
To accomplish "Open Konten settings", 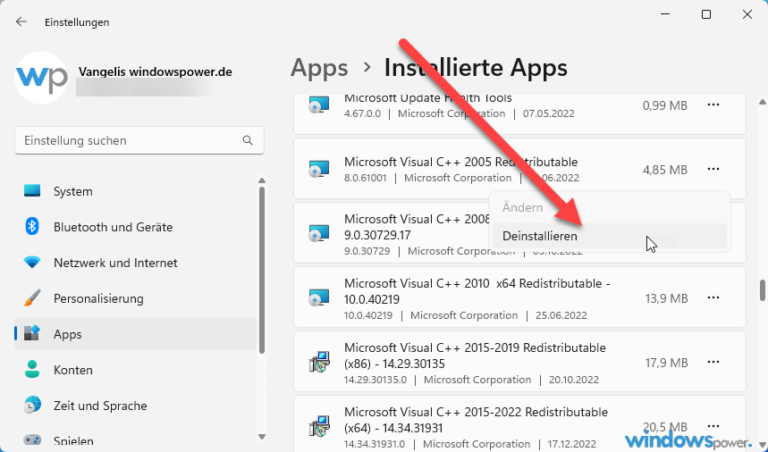I will (x=136, y=370).
